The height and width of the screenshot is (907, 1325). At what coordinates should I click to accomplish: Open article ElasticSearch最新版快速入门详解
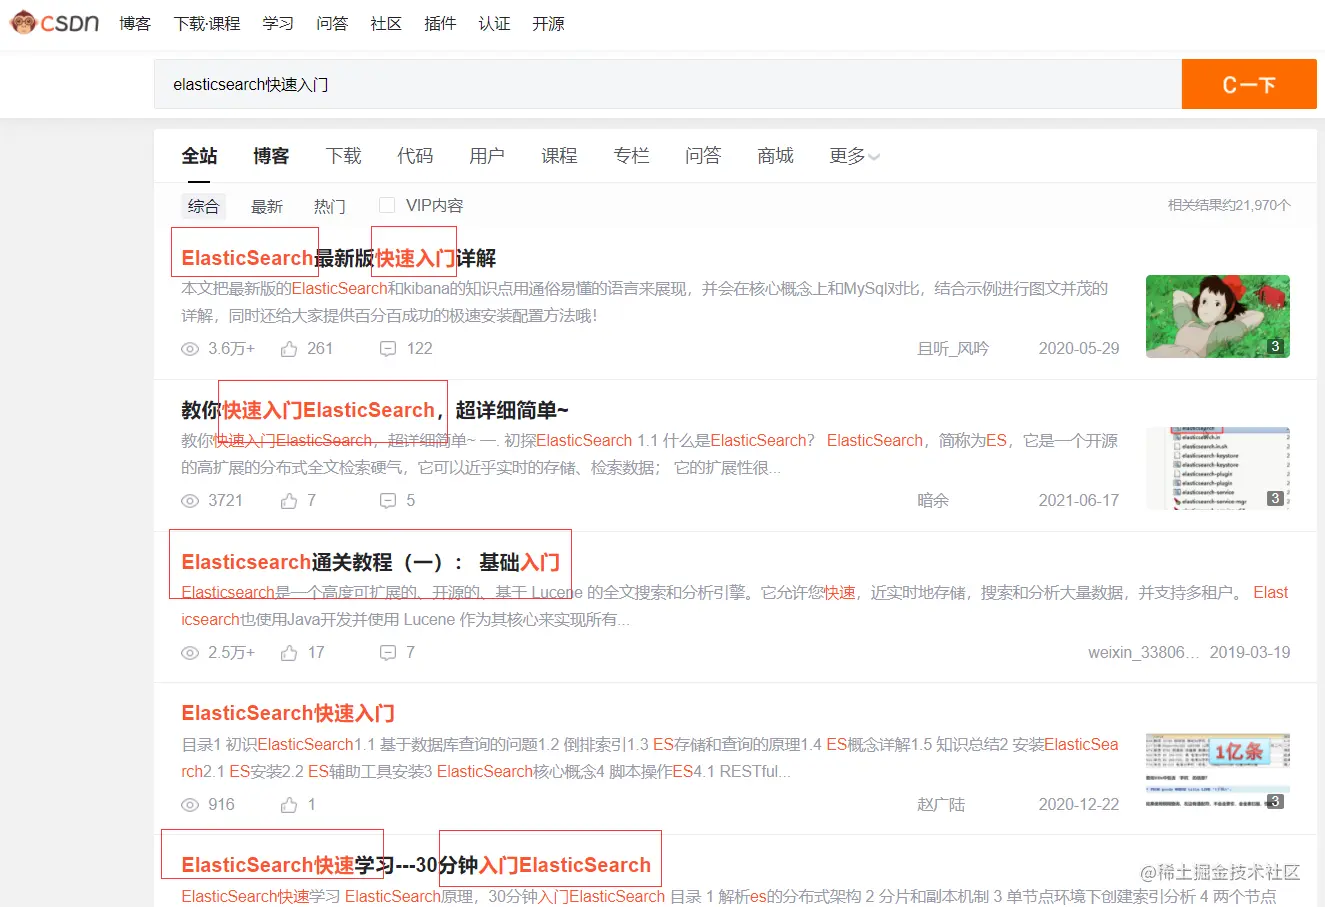point(339,258)
